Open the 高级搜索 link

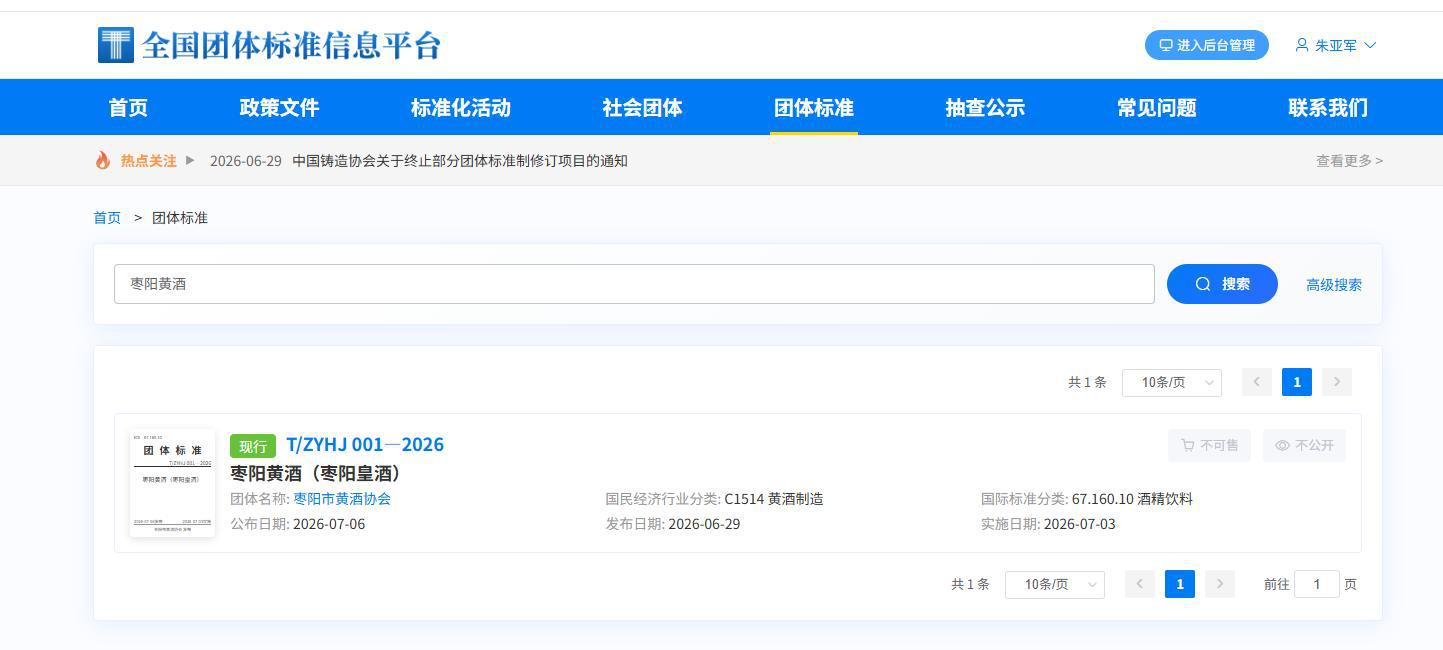pos(1334,285)
